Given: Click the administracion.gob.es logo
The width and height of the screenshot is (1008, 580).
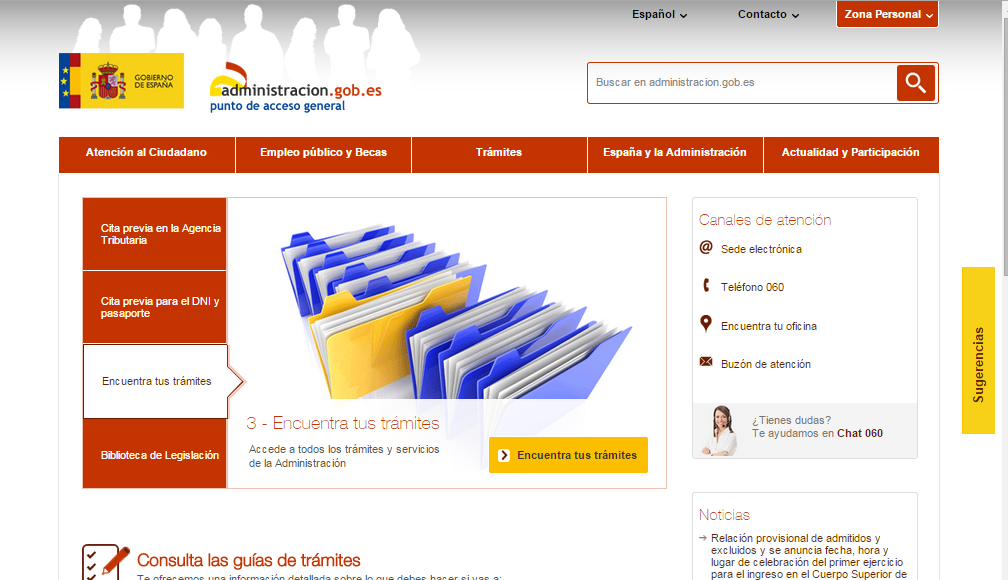Looking at the screenshot, I should (295, 87).
